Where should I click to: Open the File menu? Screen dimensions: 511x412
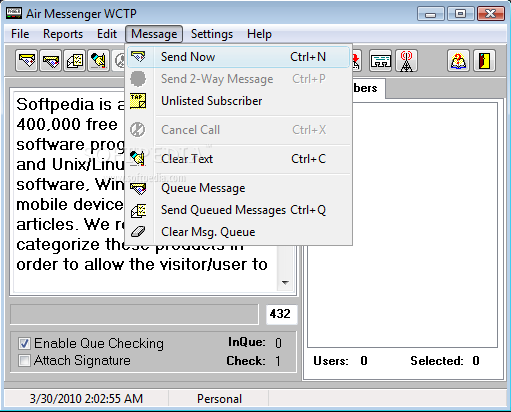[x=20, y=34]
